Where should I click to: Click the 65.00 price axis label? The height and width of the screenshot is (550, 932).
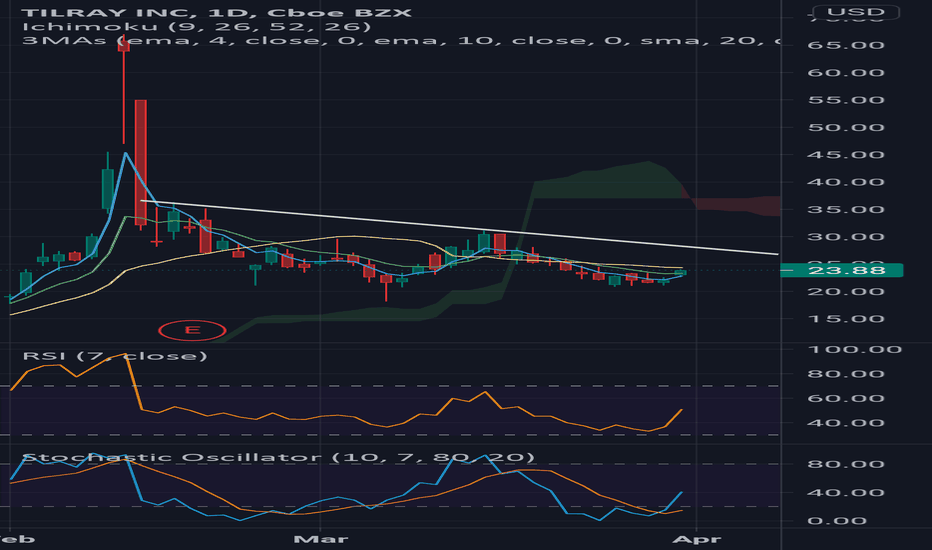[x=846, y=45]
